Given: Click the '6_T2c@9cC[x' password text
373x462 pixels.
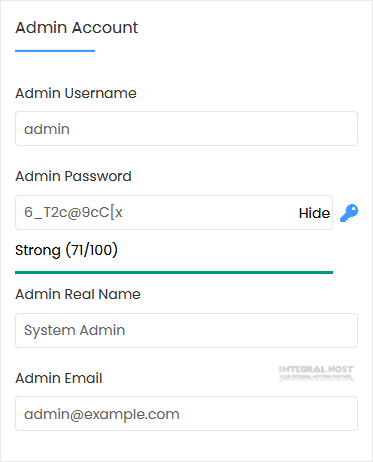Looking at the screenshot, I should click(x=73, y=212).
